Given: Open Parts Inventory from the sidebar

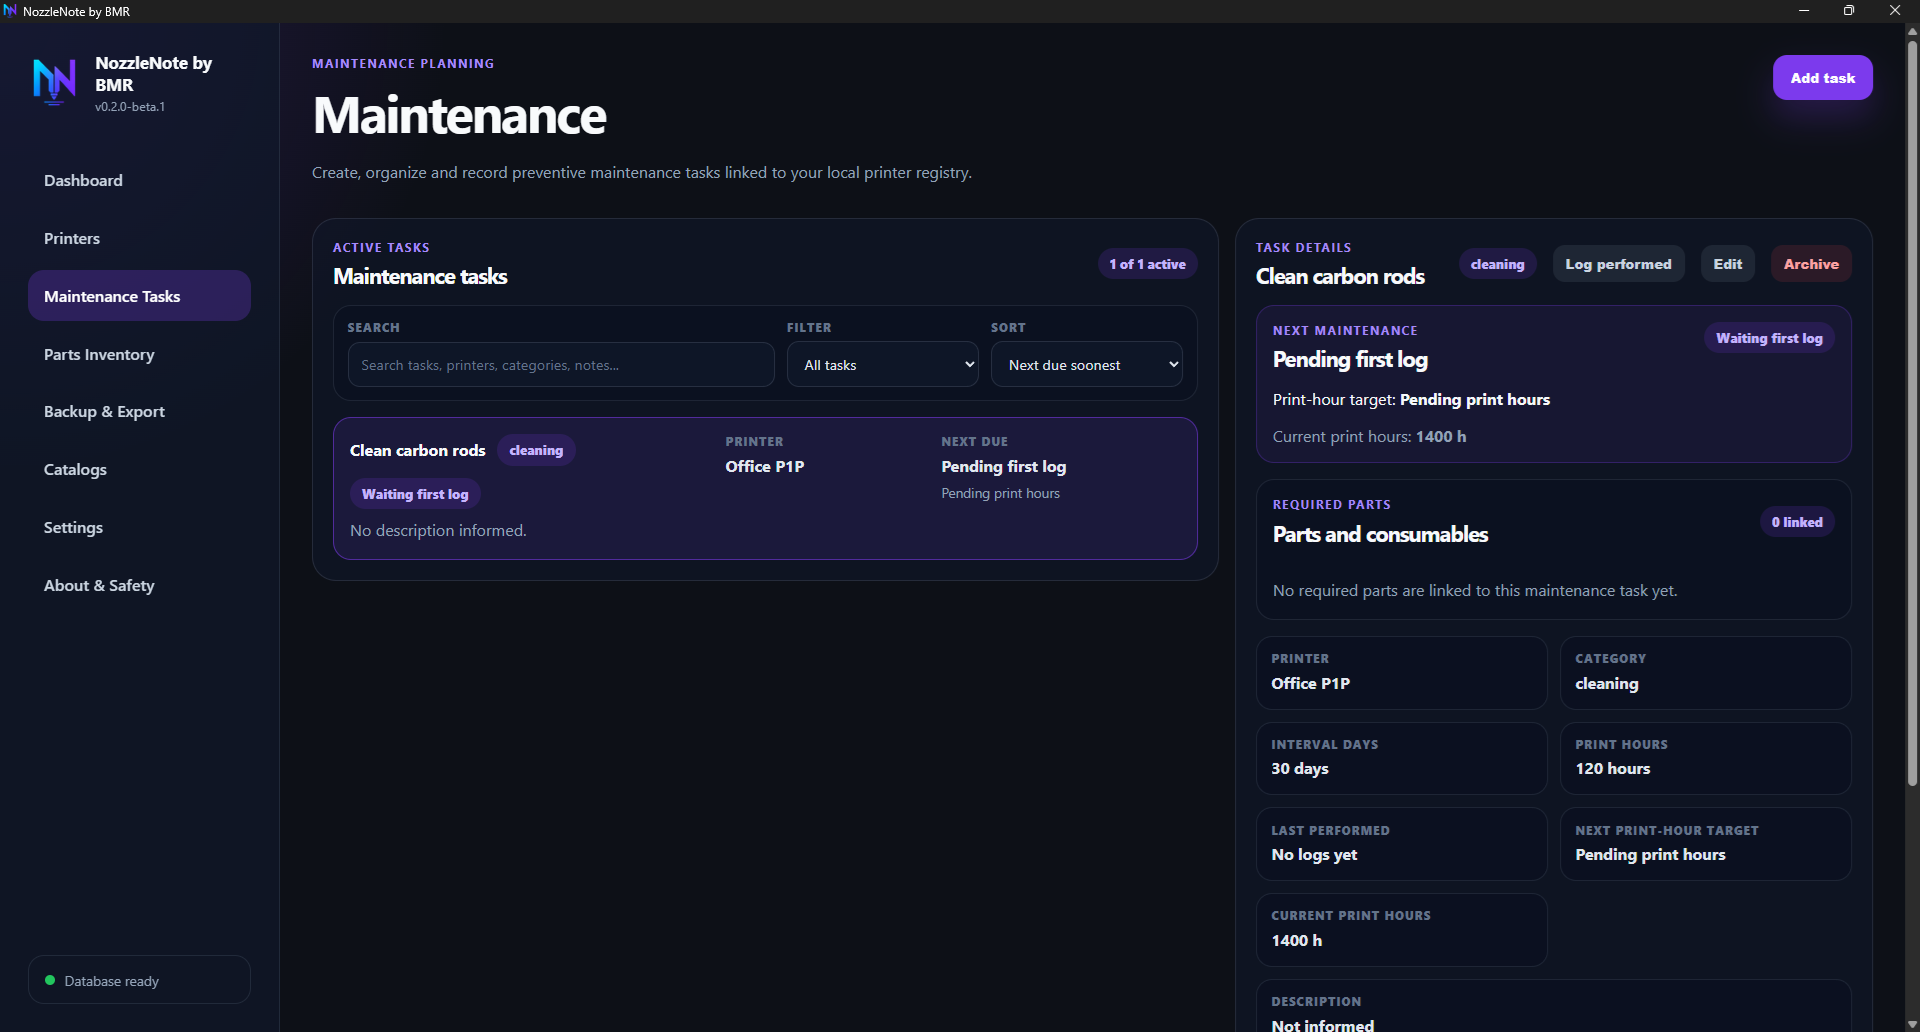Looking at the screenshot, I should pyautogui.click(x=139, y=354).
